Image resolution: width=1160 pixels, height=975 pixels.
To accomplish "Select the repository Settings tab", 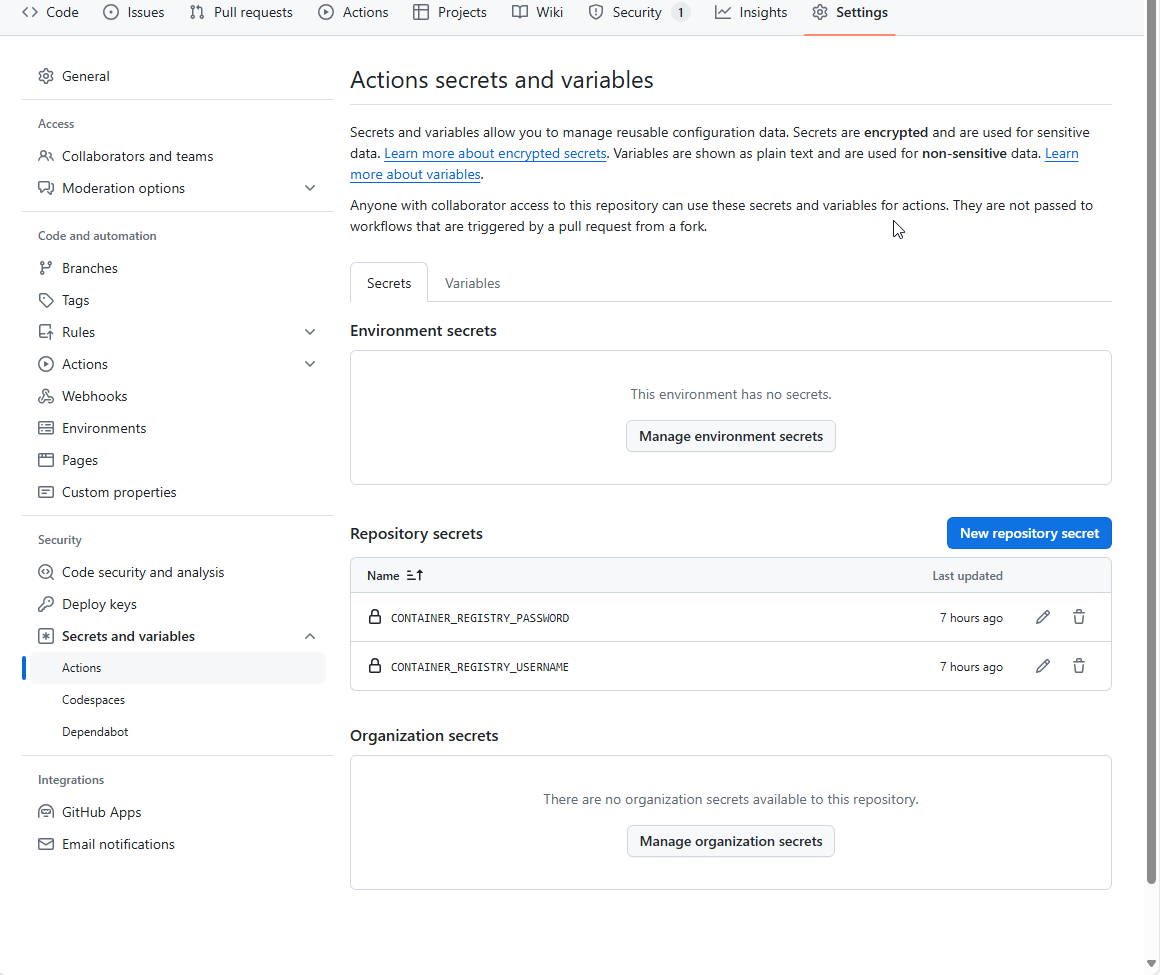I will pyautogui.click(x=850, y=13).
